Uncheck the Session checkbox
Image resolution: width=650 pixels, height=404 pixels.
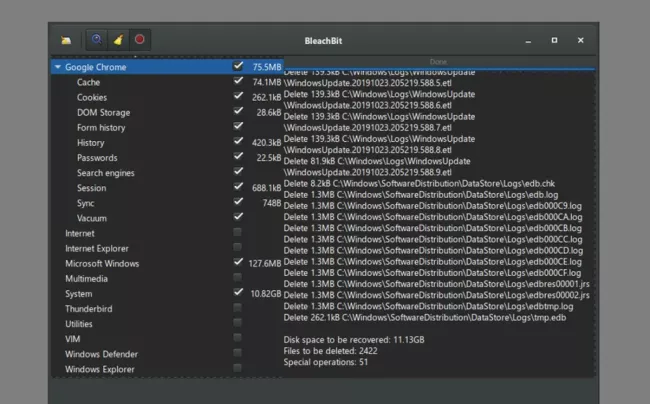pos(238,186)
